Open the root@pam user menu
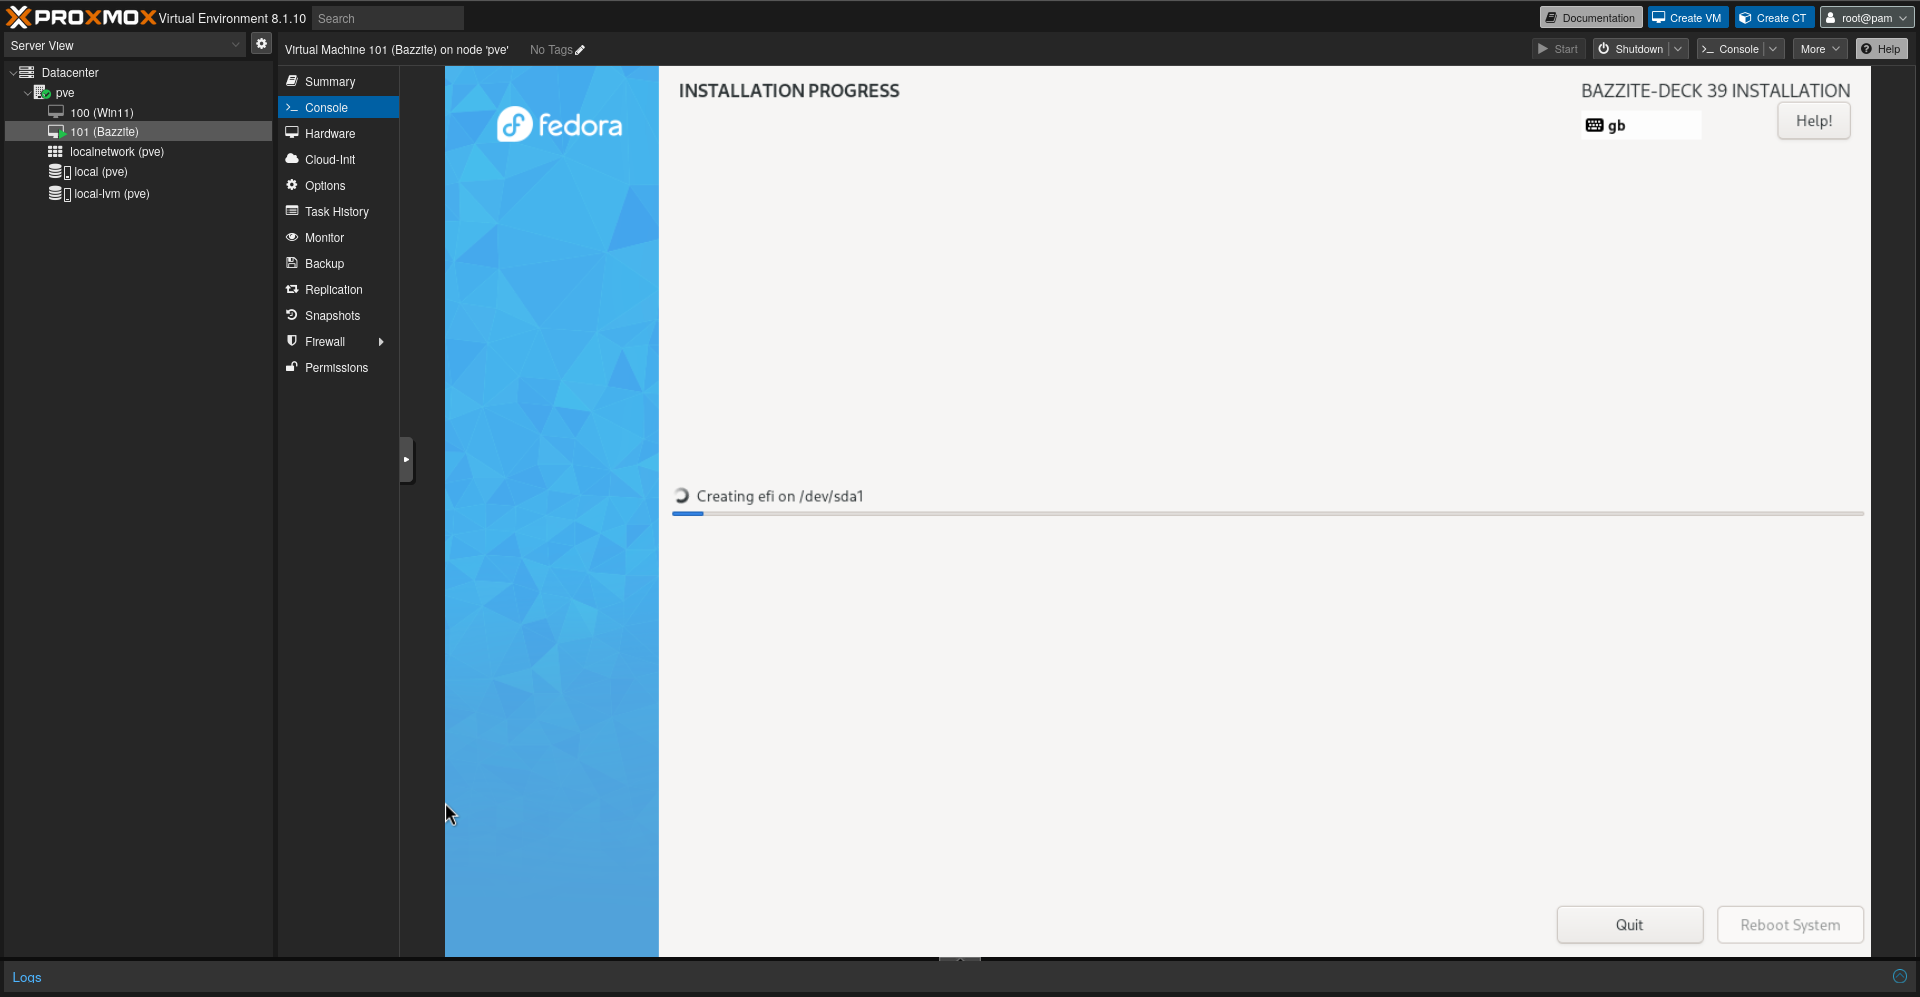This screenshot has width=1920, height=997. tap(1867, 18)
